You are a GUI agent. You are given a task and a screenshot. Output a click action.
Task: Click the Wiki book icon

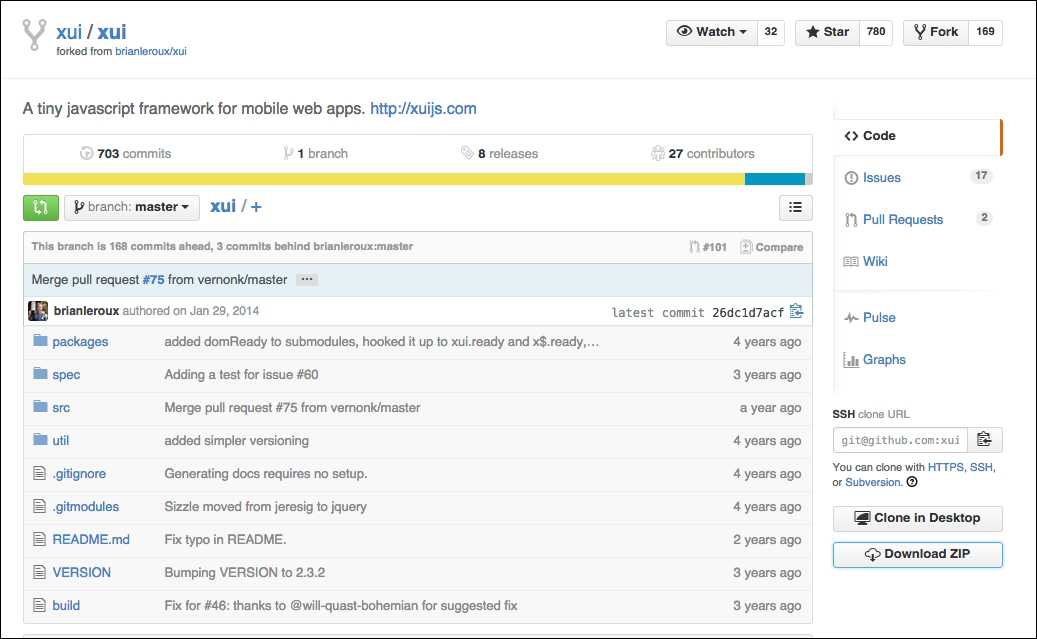[851, 262]
